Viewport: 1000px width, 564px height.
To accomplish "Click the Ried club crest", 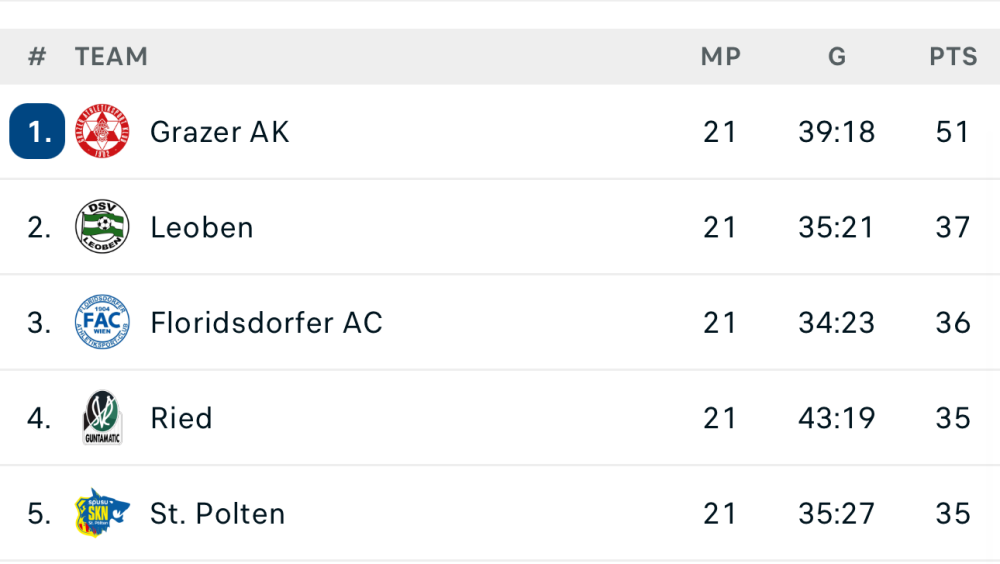I will (103, 418).
